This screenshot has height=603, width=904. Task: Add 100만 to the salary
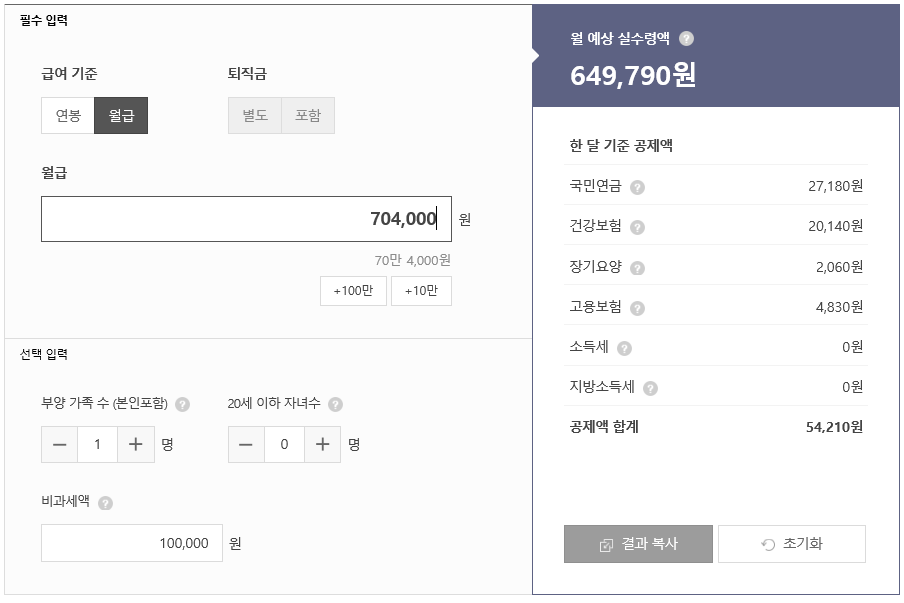tap(353, 291)
